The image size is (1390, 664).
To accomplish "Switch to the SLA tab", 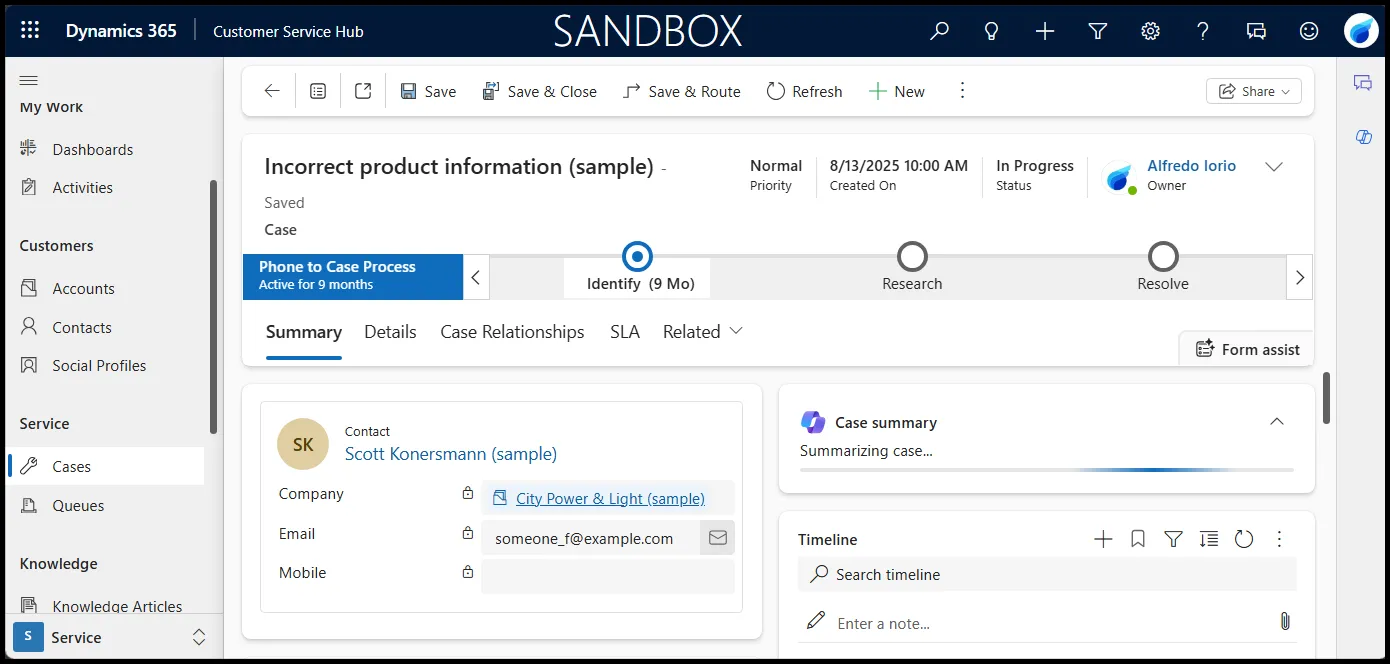I will 625,332.
